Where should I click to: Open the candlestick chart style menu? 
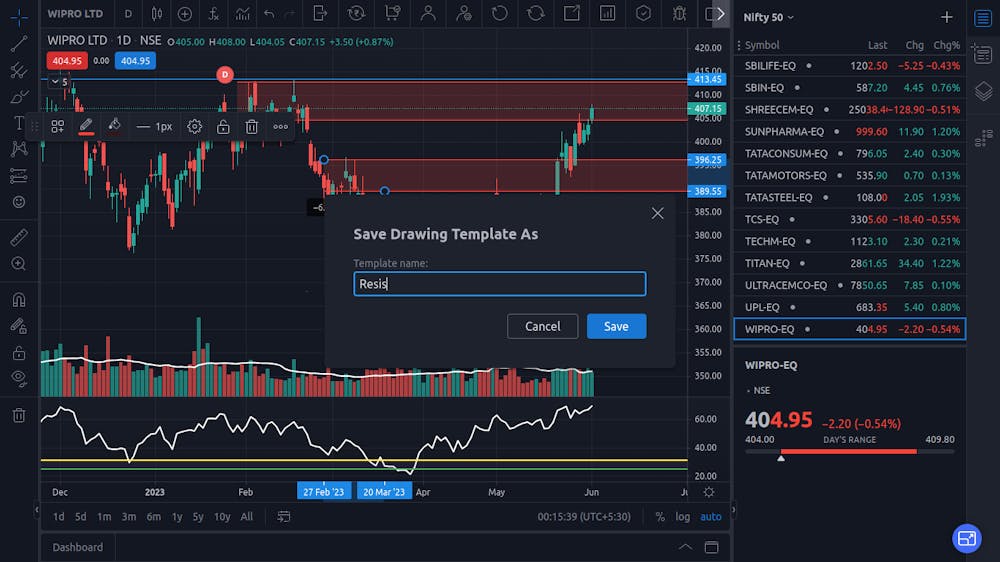[x=156, y=13]
